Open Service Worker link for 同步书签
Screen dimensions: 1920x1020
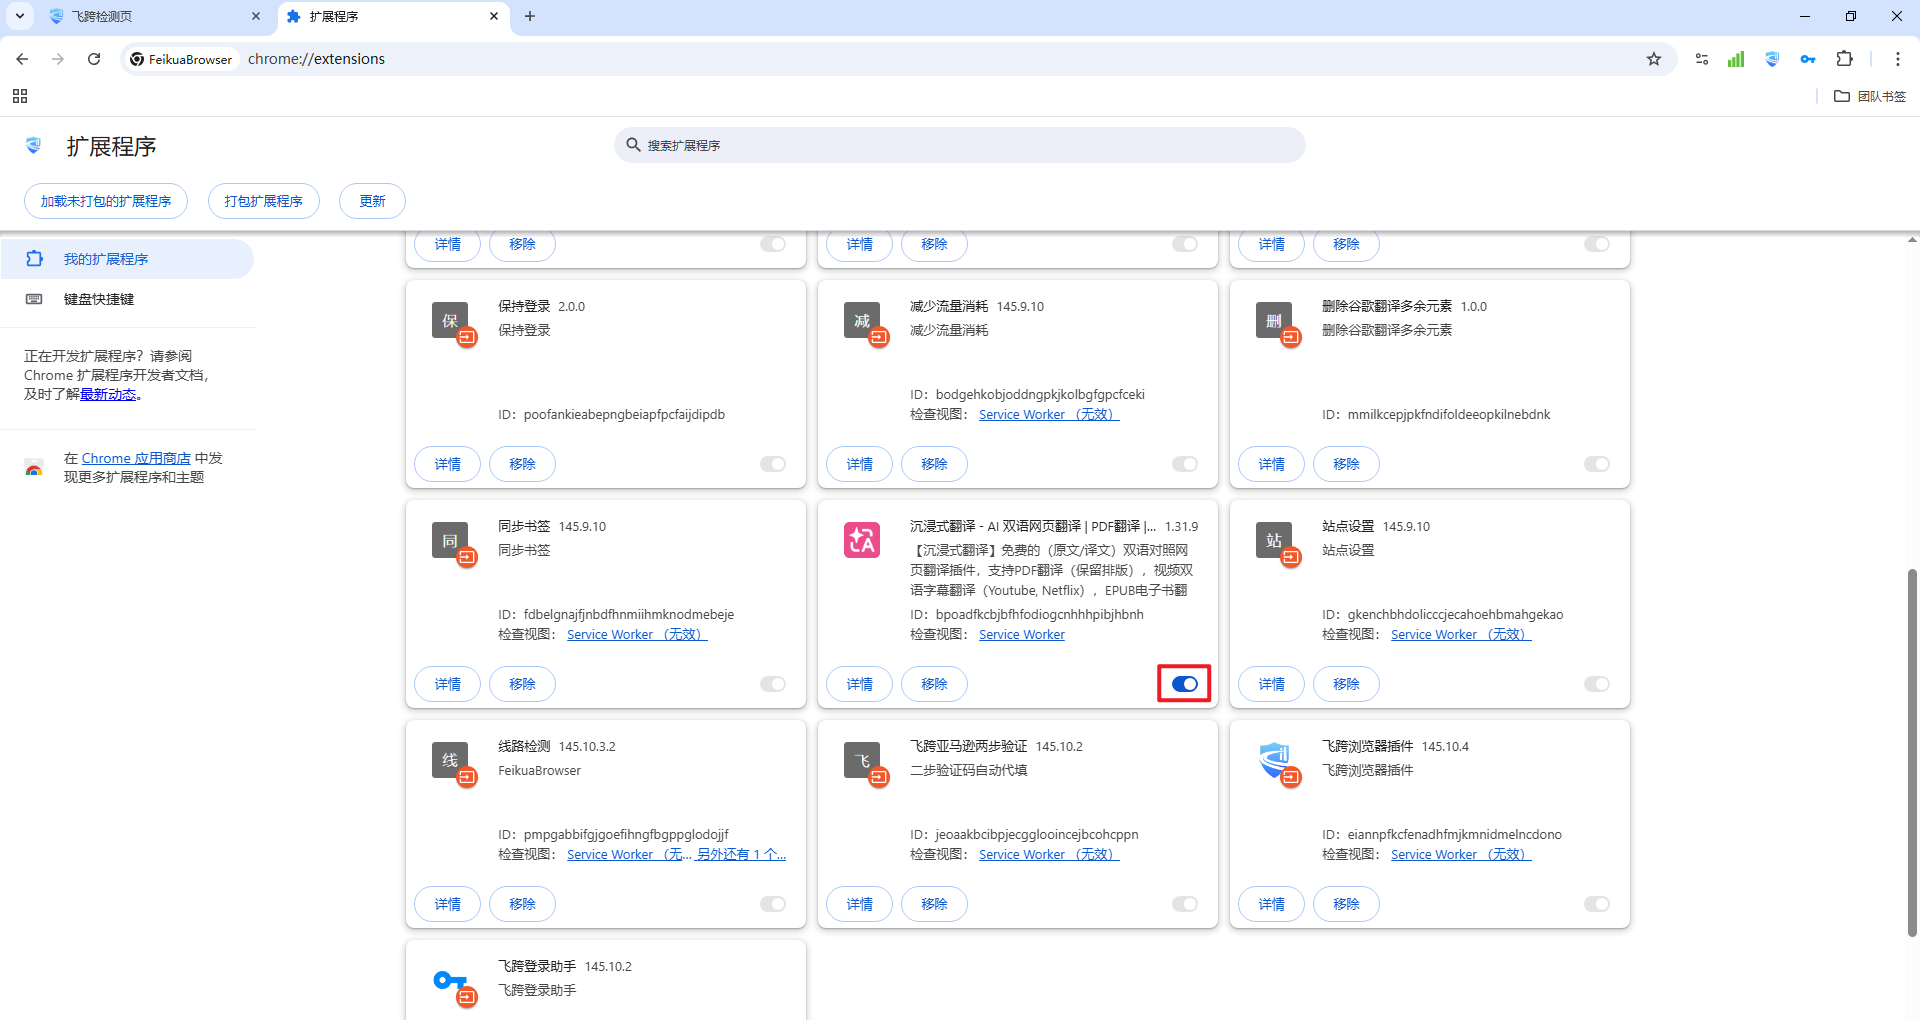click(x=637, y=635)
